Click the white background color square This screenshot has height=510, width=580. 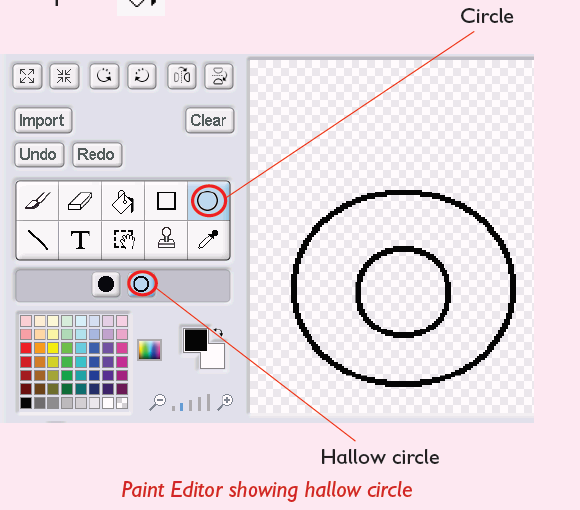pyautogui.click(x=215, y=357)
